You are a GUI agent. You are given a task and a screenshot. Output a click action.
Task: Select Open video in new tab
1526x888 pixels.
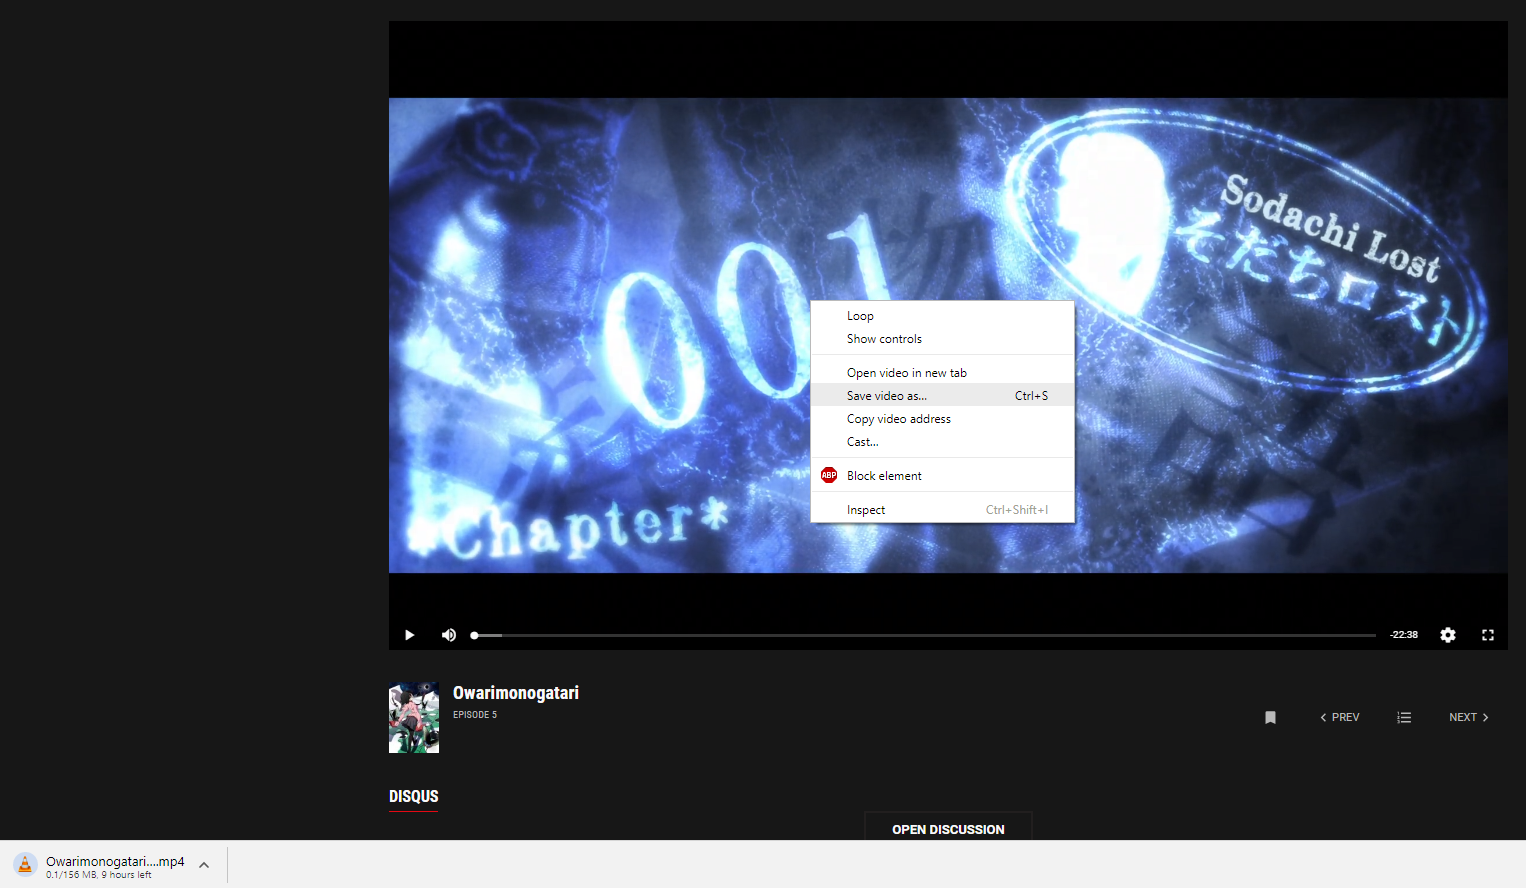942,373
